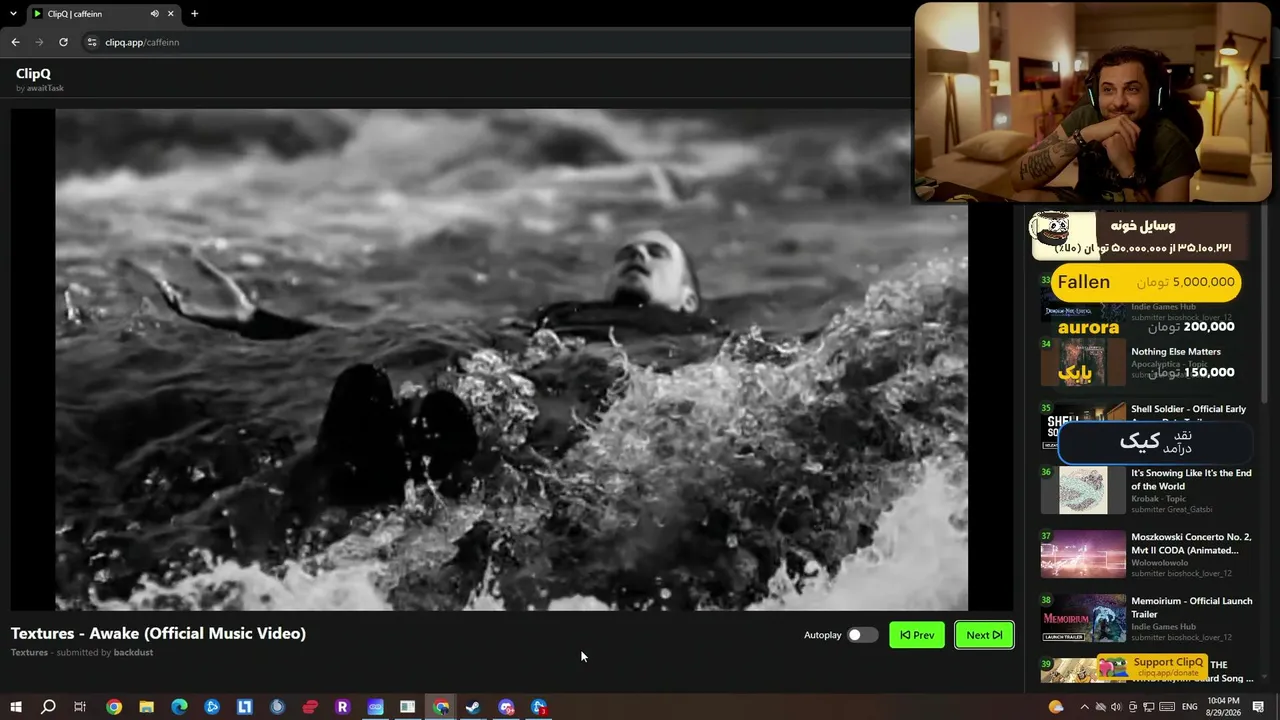Mute the ClipQ tab audio
The height and width of the screenshot is (720, 1280).
tap(154, 14)
